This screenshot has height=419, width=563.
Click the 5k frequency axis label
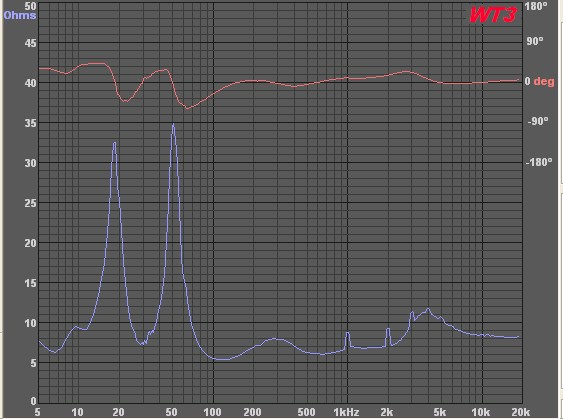tap(439, 412)
